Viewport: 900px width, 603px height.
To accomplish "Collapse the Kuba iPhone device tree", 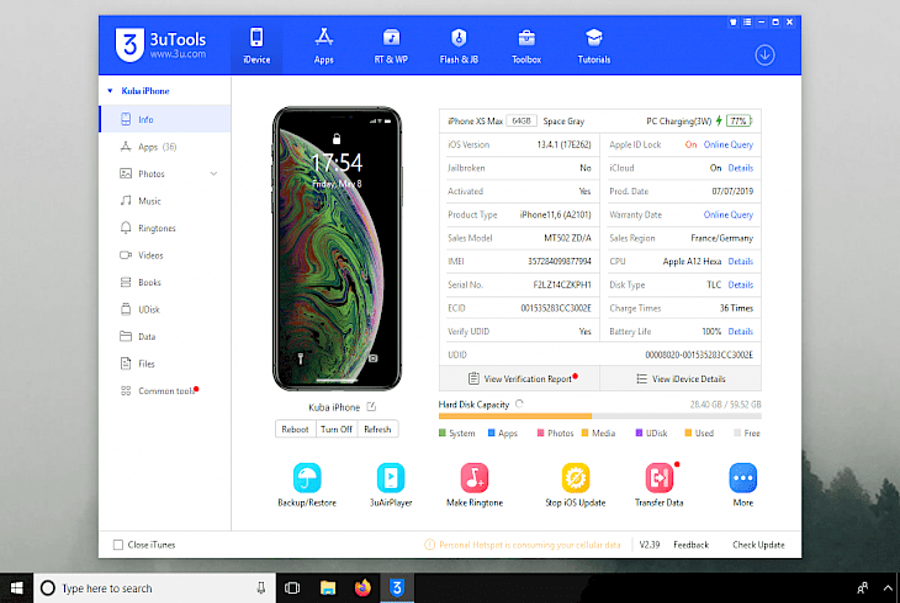I will 109,91.
